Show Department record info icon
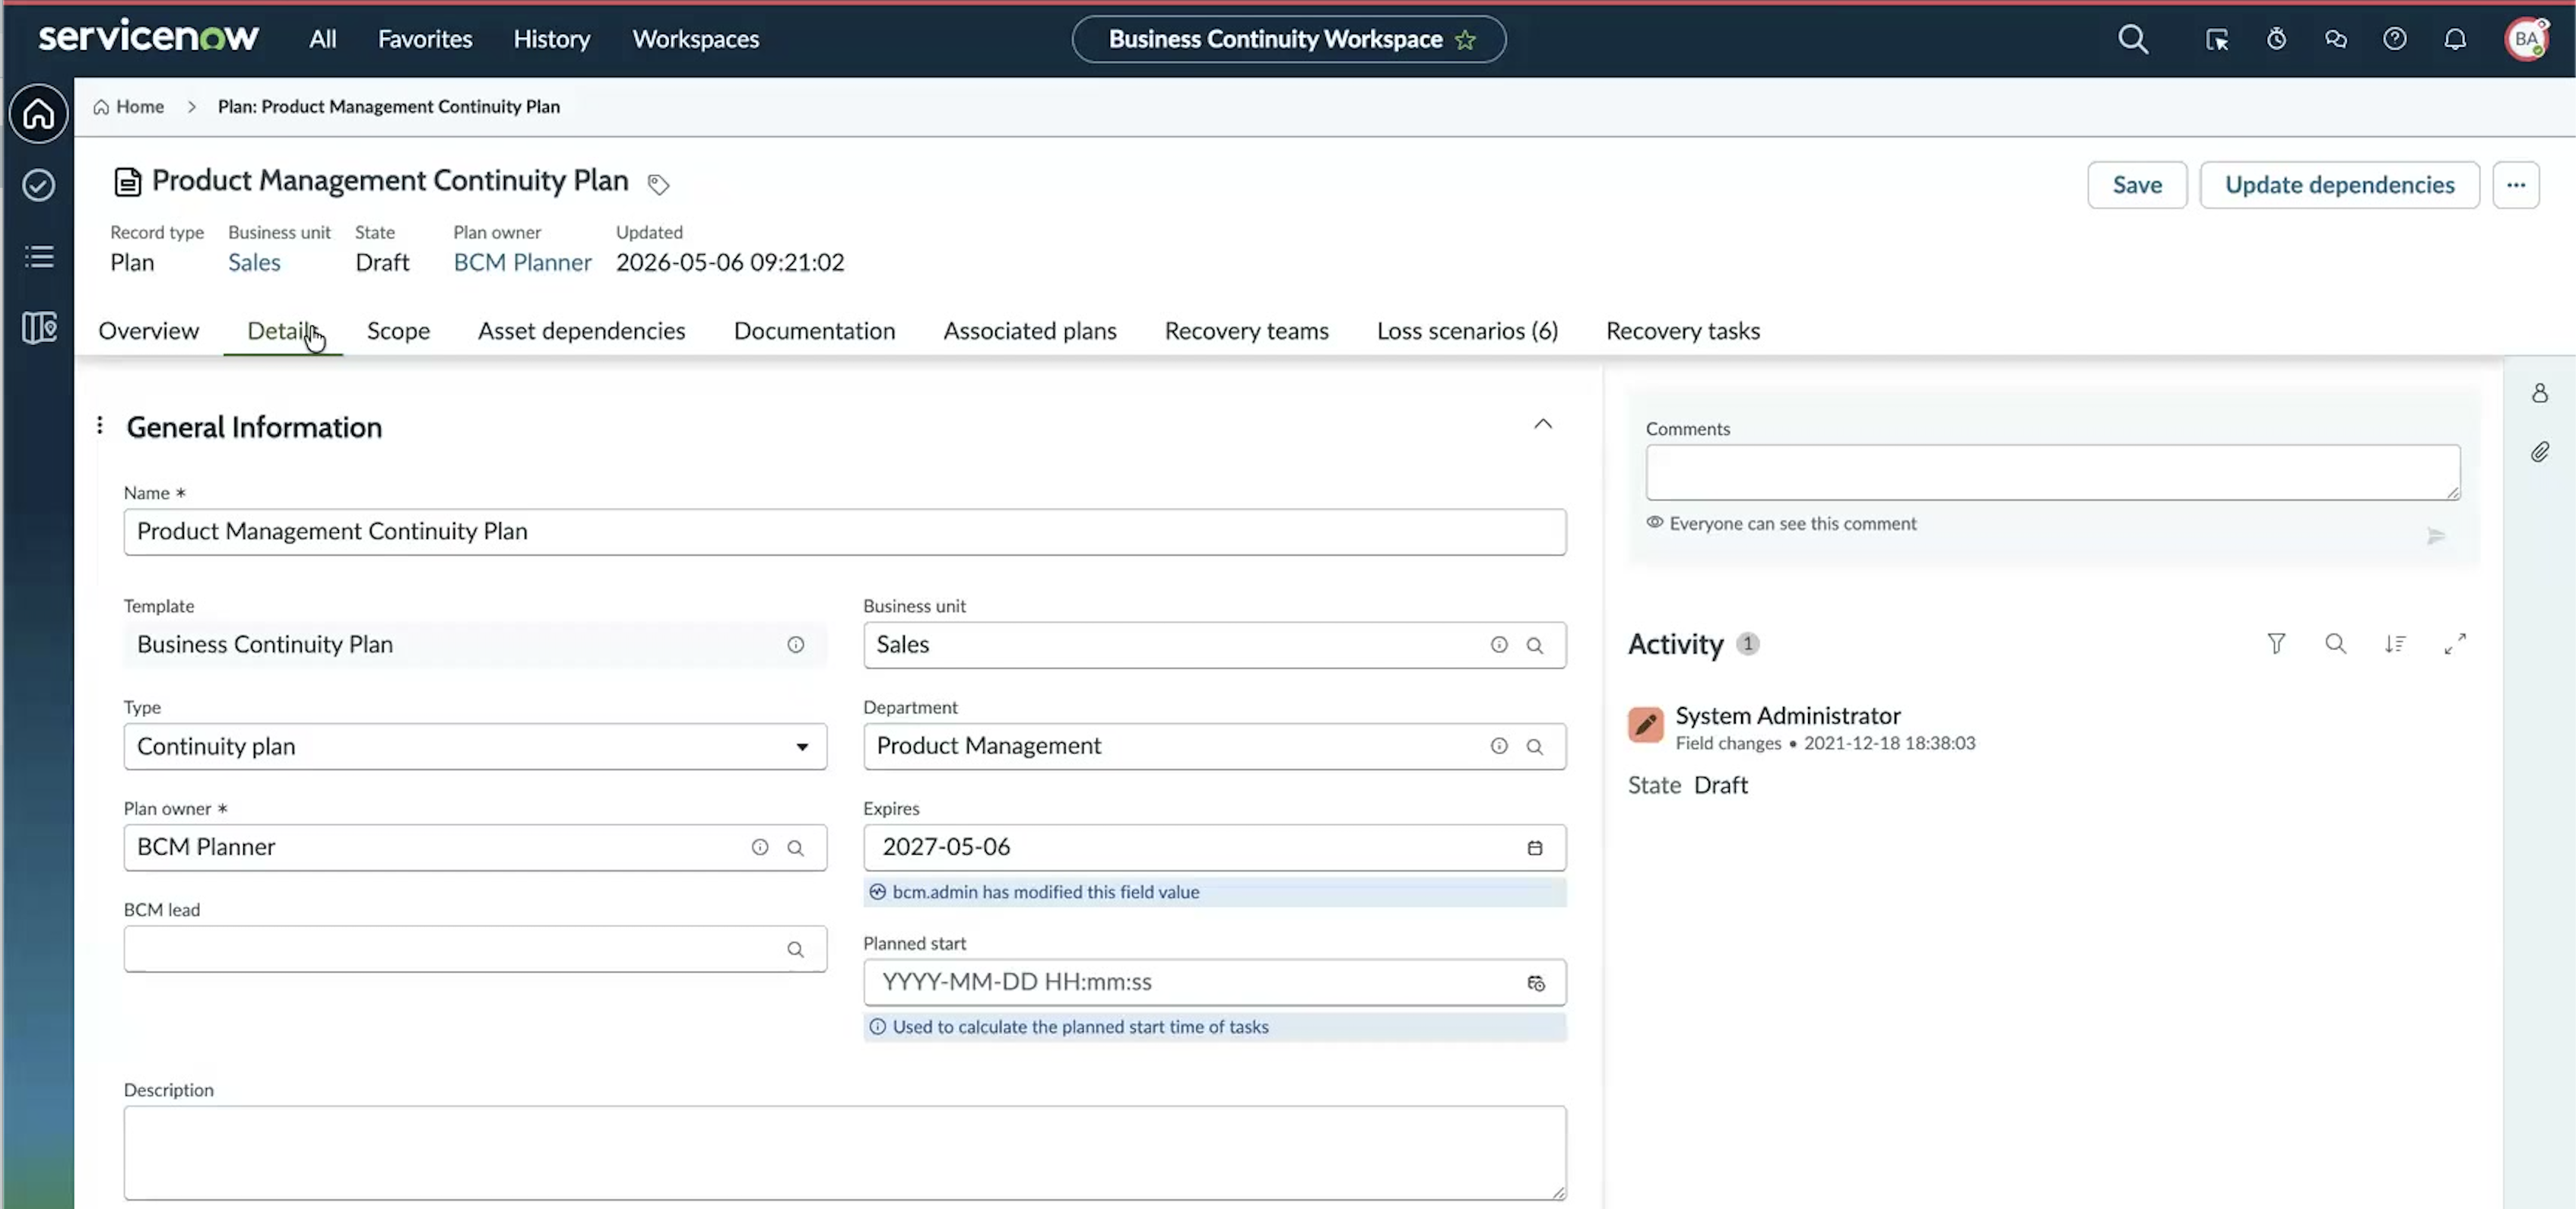The width and height of the screenshot is (2576, 1209). click(x=1498, y=746)
